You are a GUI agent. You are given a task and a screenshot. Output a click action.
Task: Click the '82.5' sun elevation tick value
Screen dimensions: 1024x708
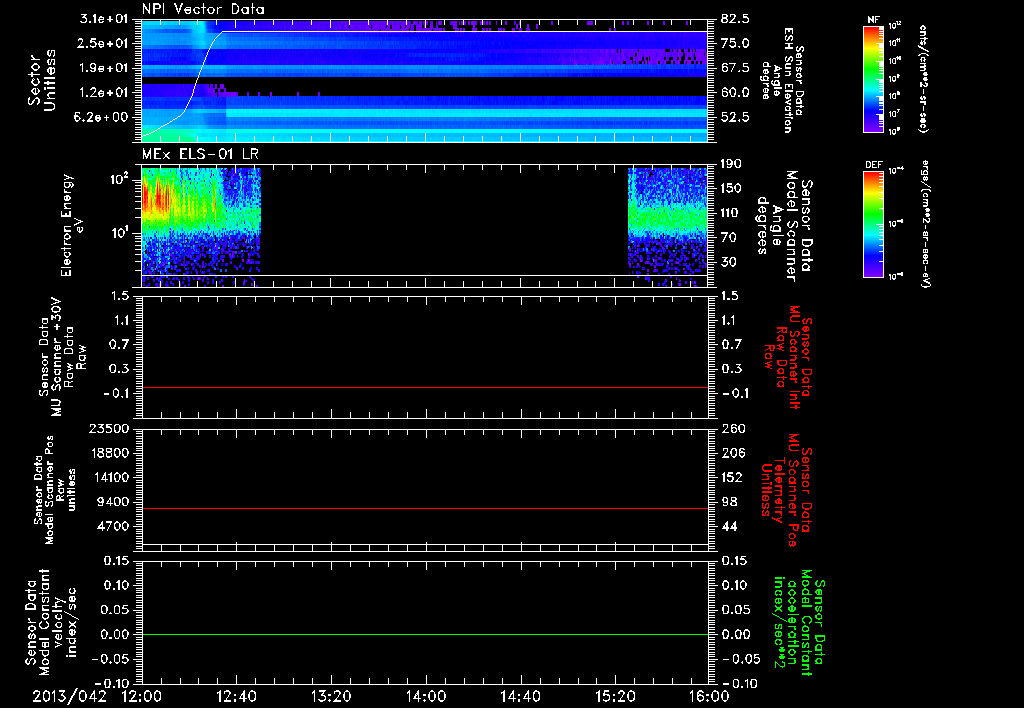click(735, 18)
